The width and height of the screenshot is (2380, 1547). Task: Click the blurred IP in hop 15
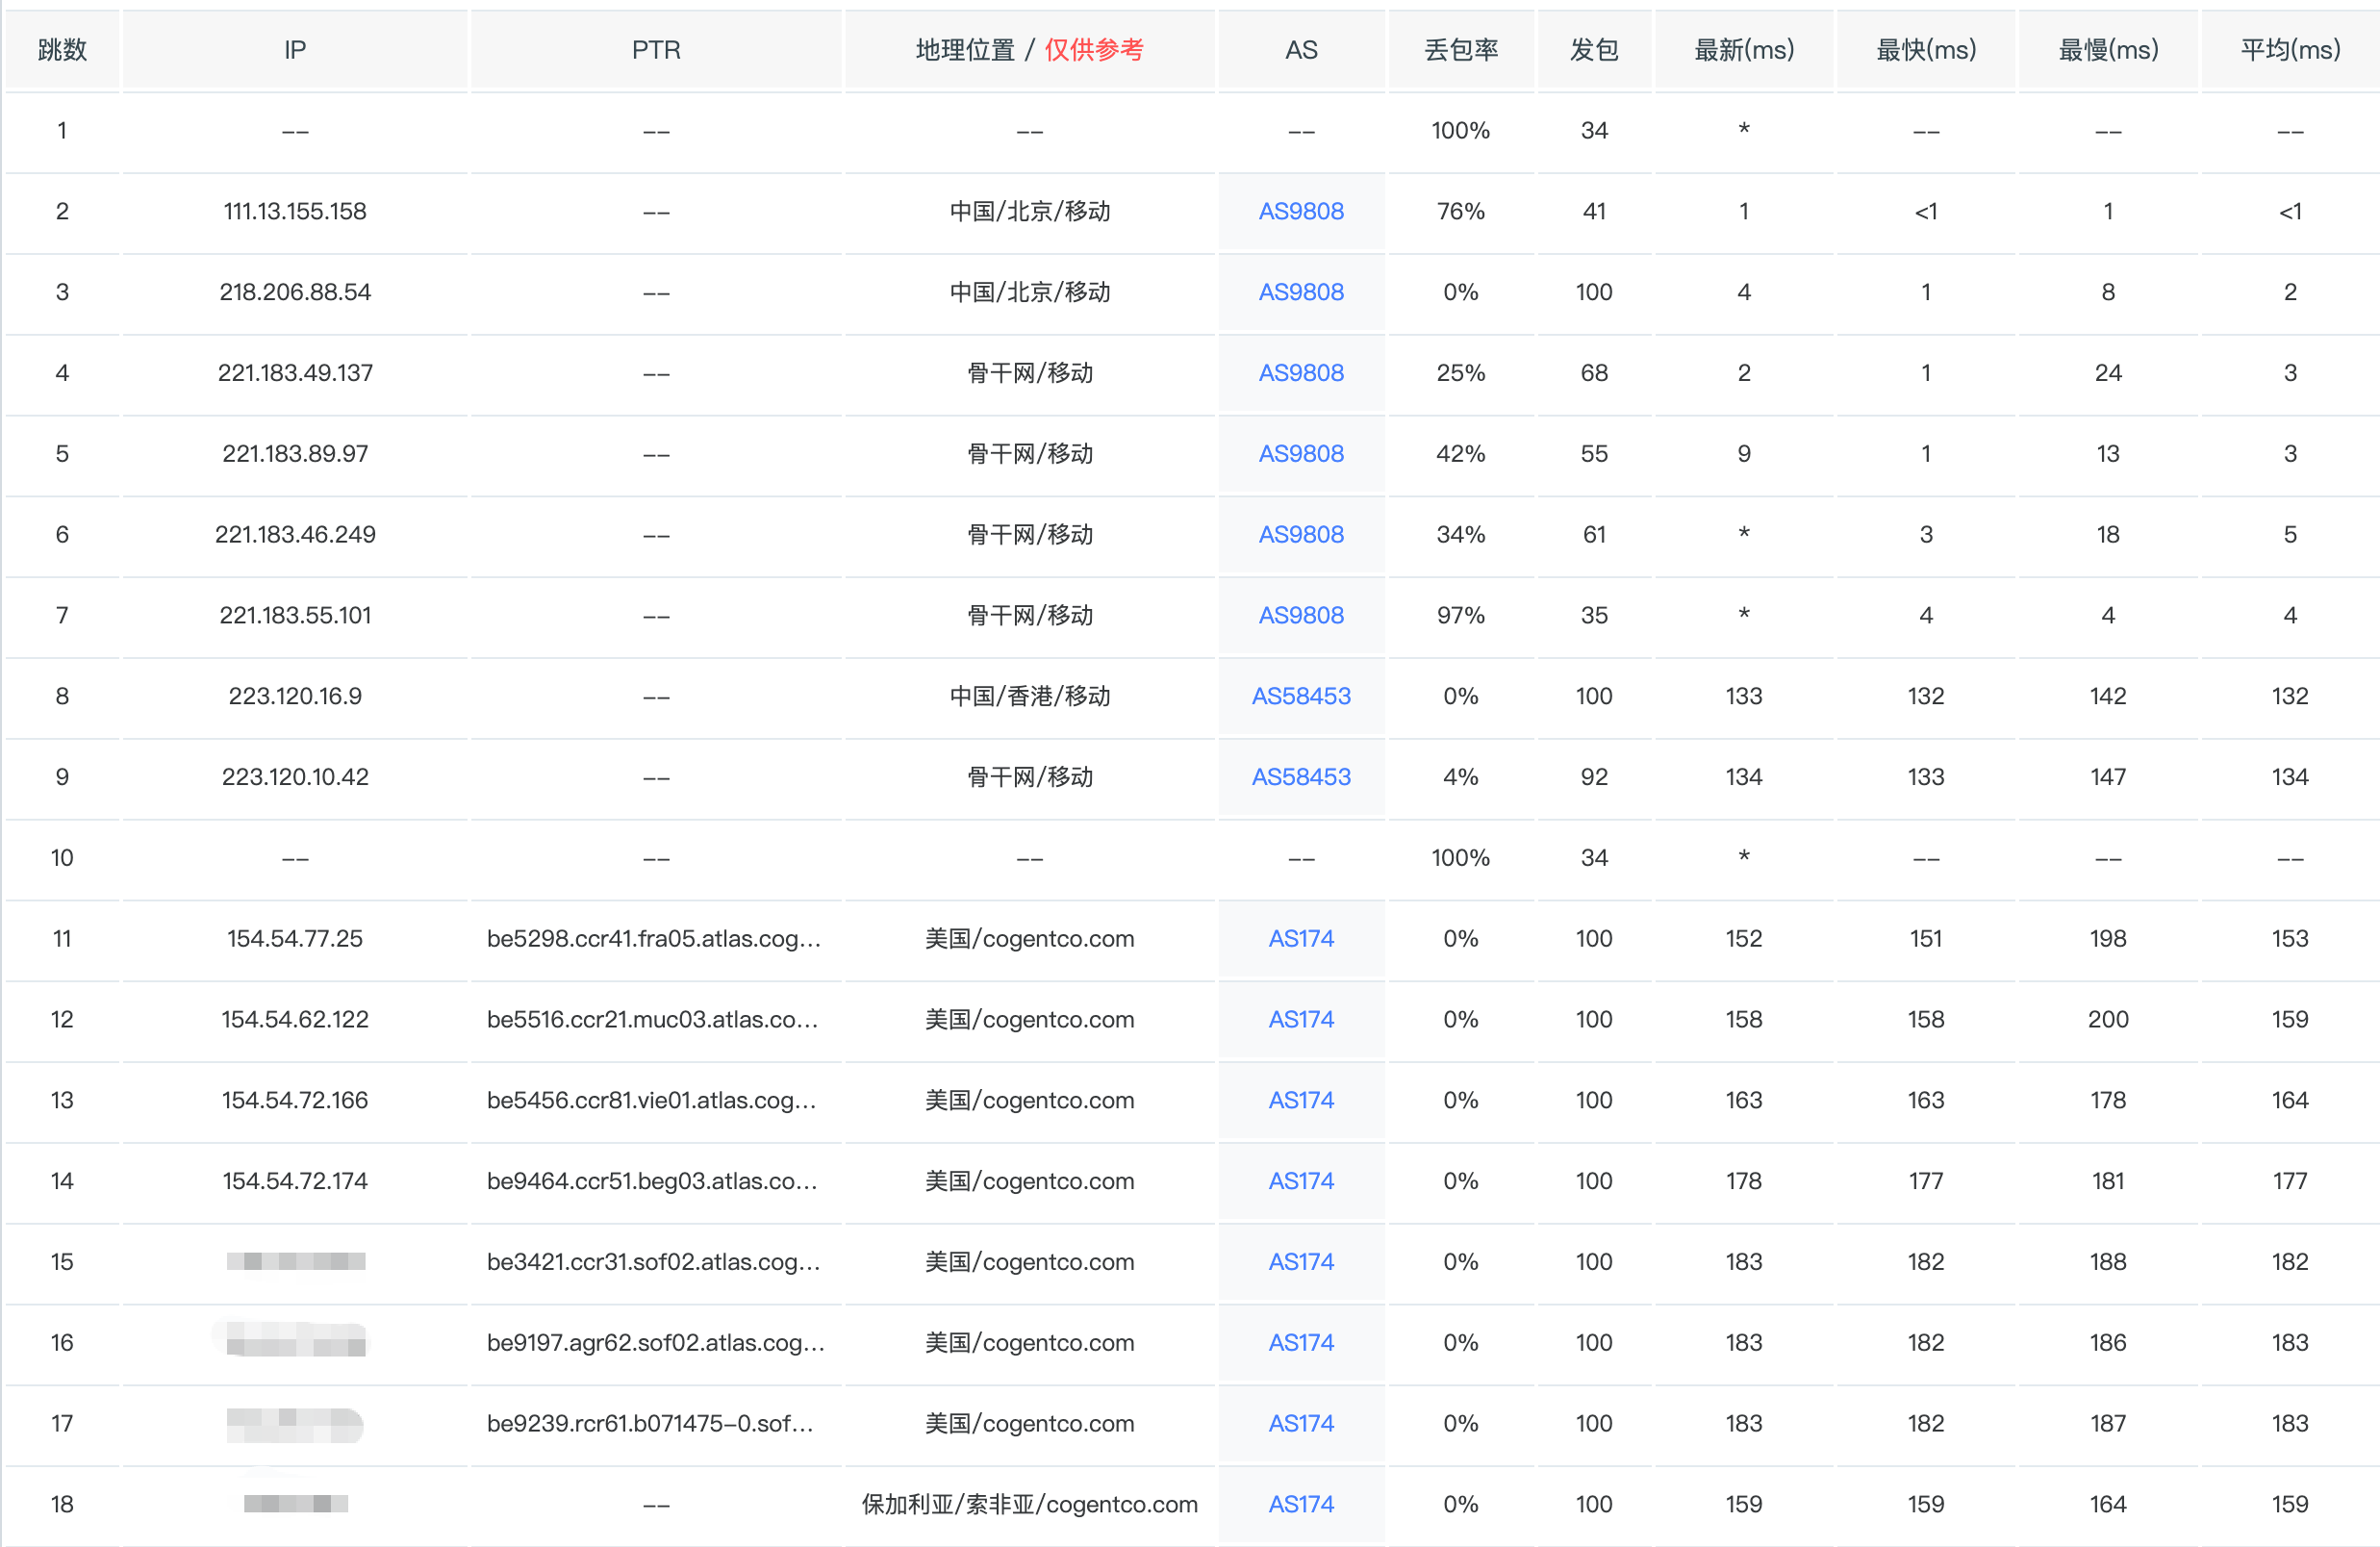(x=295, y=1261)
